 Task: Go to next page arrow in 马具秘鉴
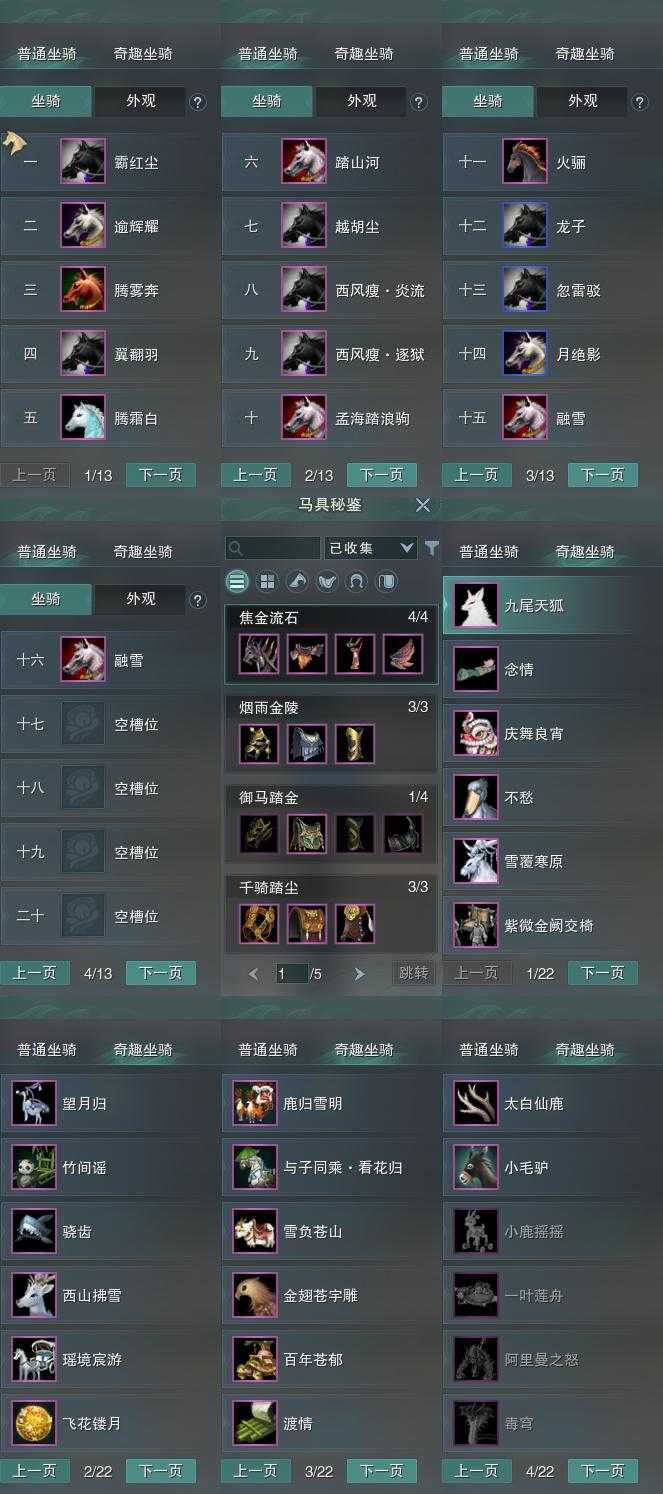359,973
